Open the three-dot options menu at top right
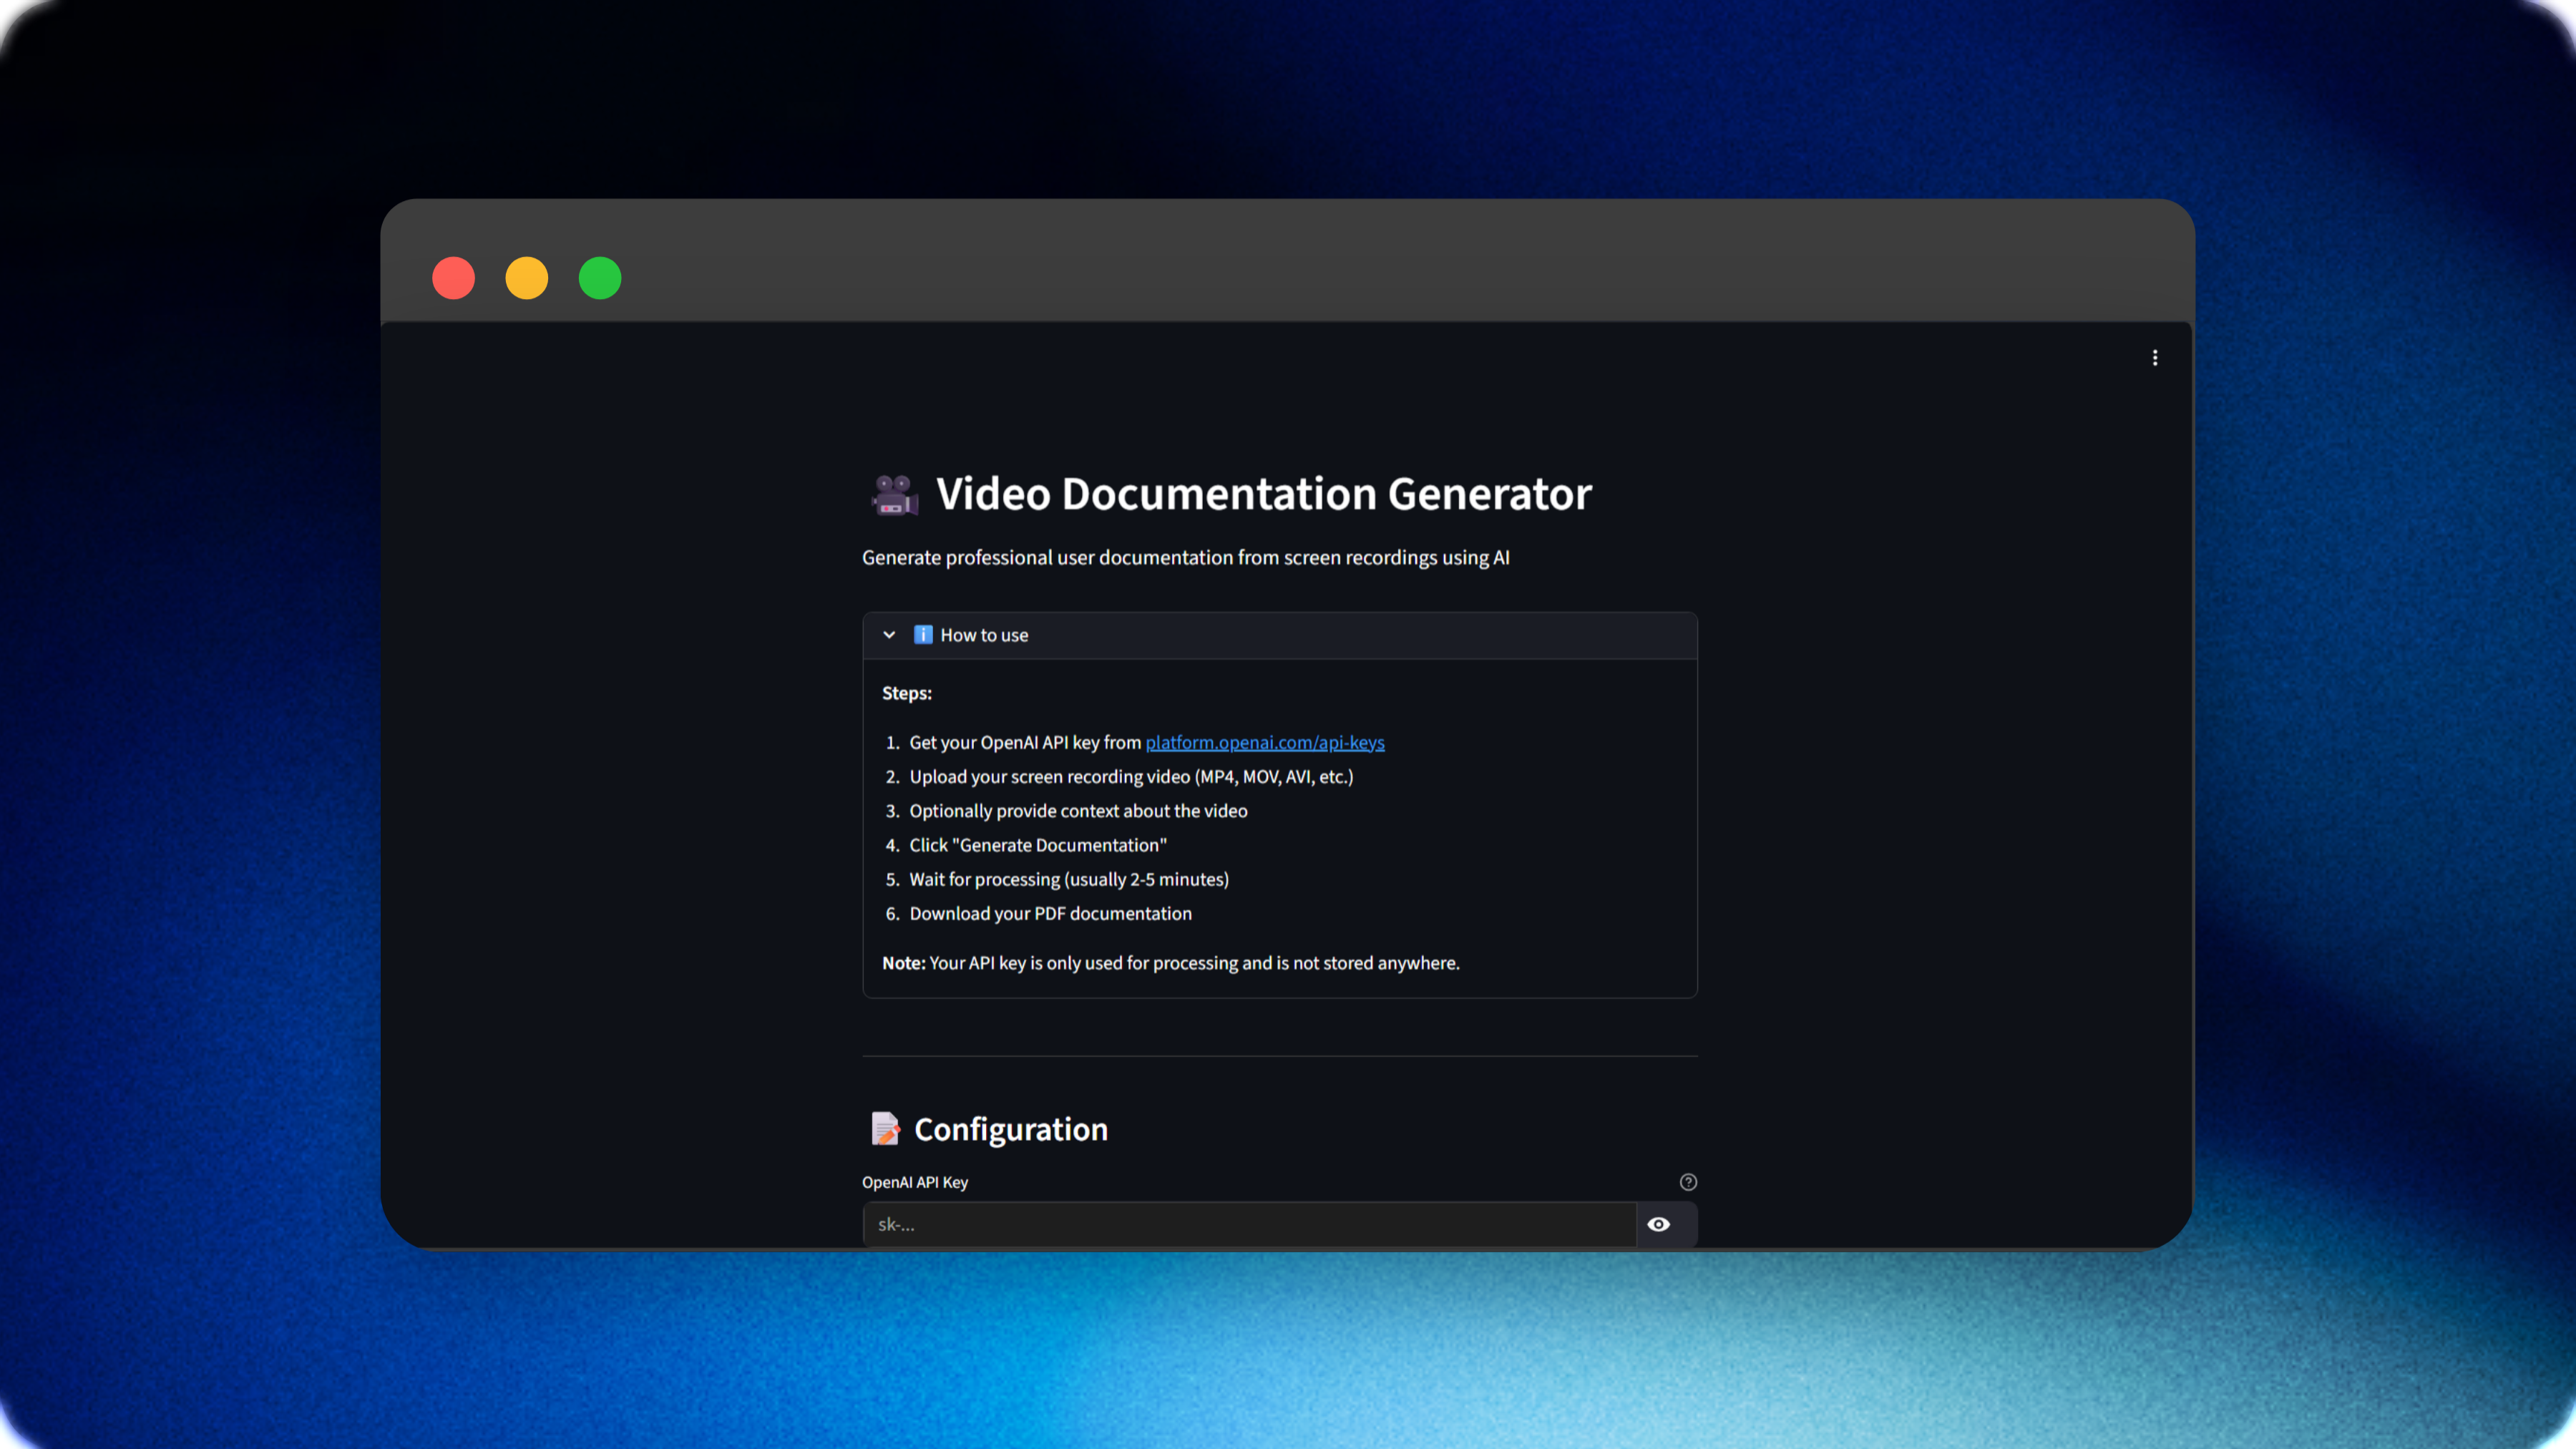The height and width of the screenshot is (1449, 2576). click(x=2155, y=357)
